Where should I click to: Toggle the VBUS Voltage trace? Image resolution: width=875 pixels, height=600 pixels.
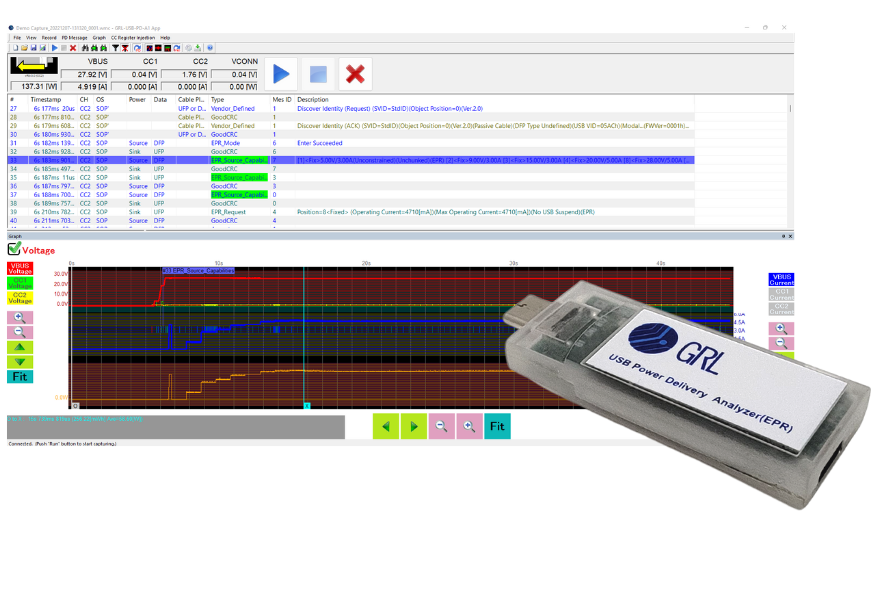pyautogui.click(x=19, y=268)
